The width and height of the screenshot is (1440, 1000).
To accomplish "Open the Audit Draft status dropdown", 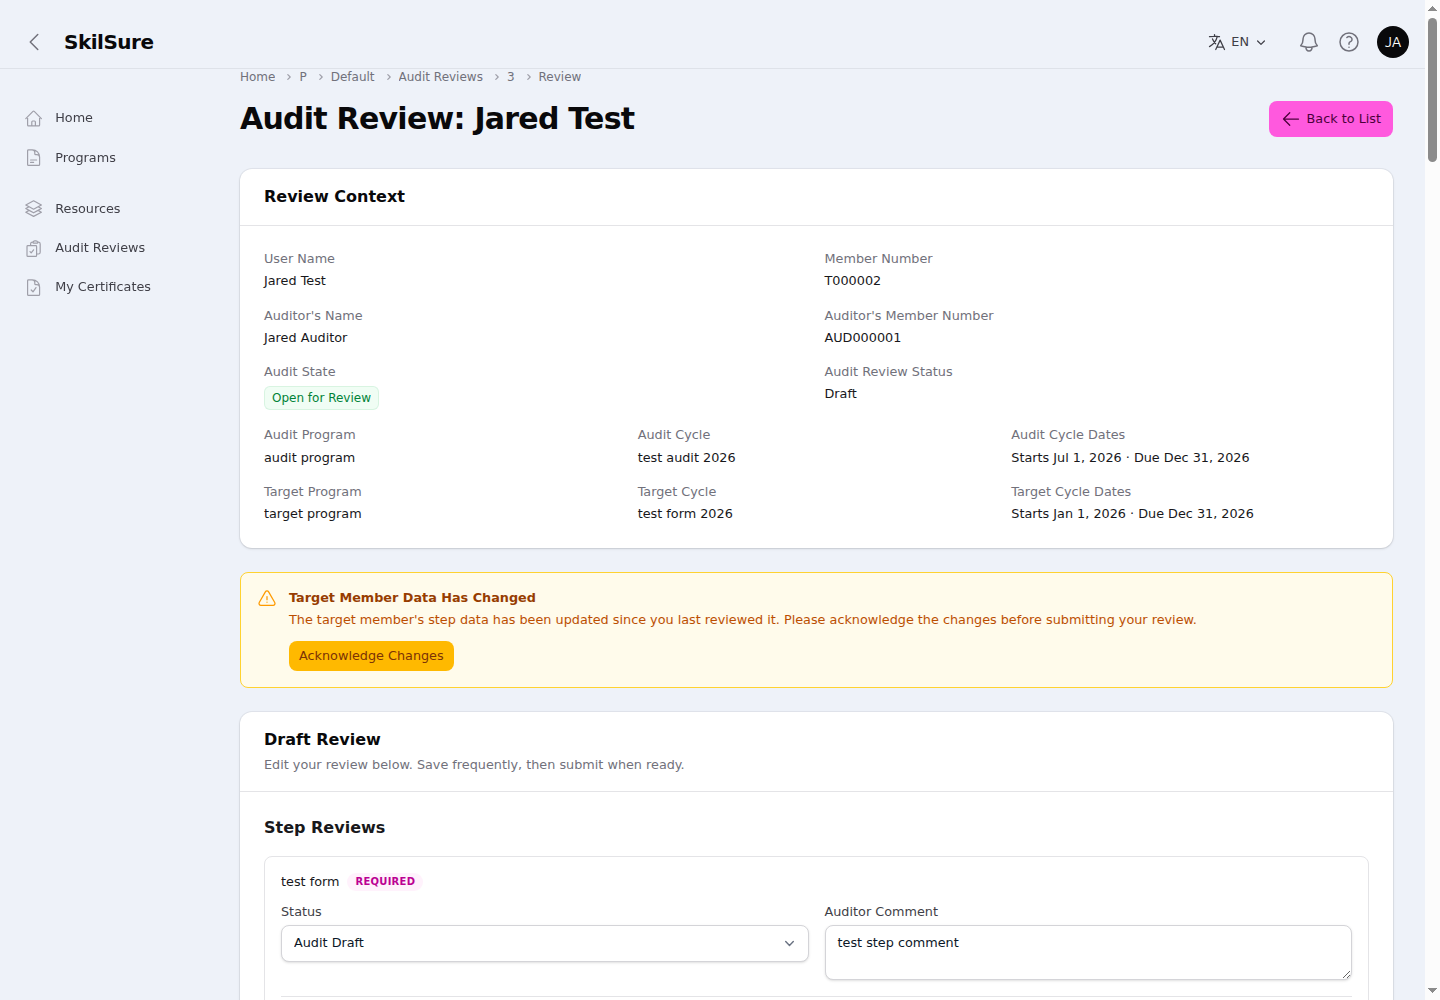I will coord(544,943).
